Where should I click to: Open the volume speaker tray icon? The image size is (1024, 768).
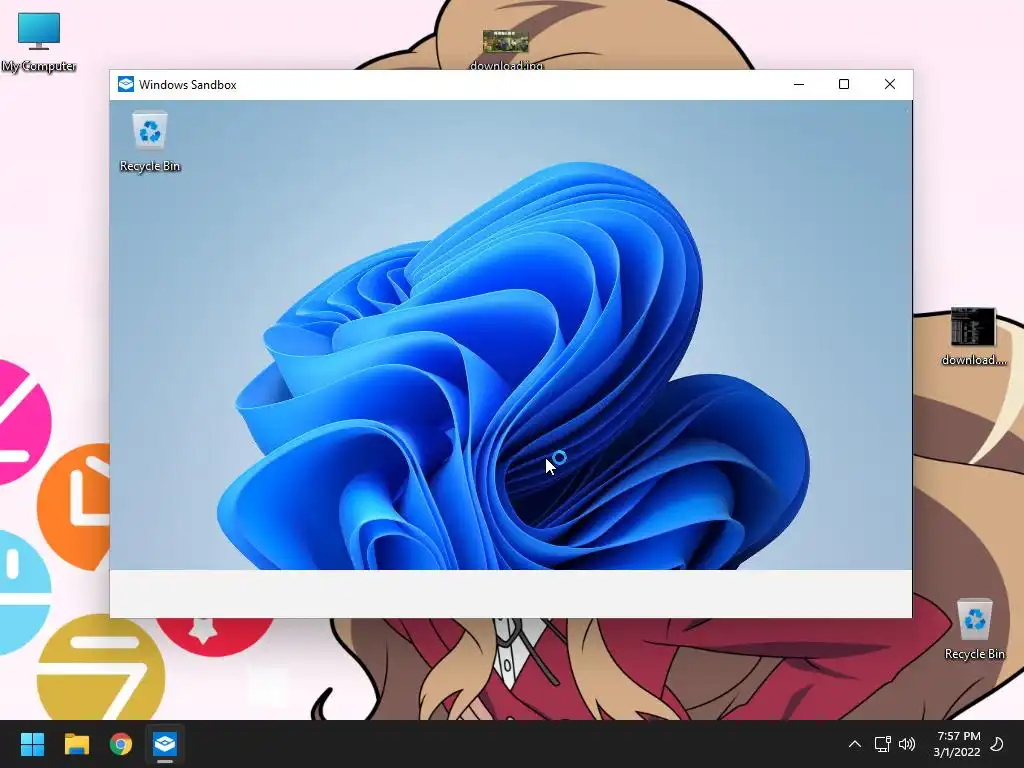[906, 744]
